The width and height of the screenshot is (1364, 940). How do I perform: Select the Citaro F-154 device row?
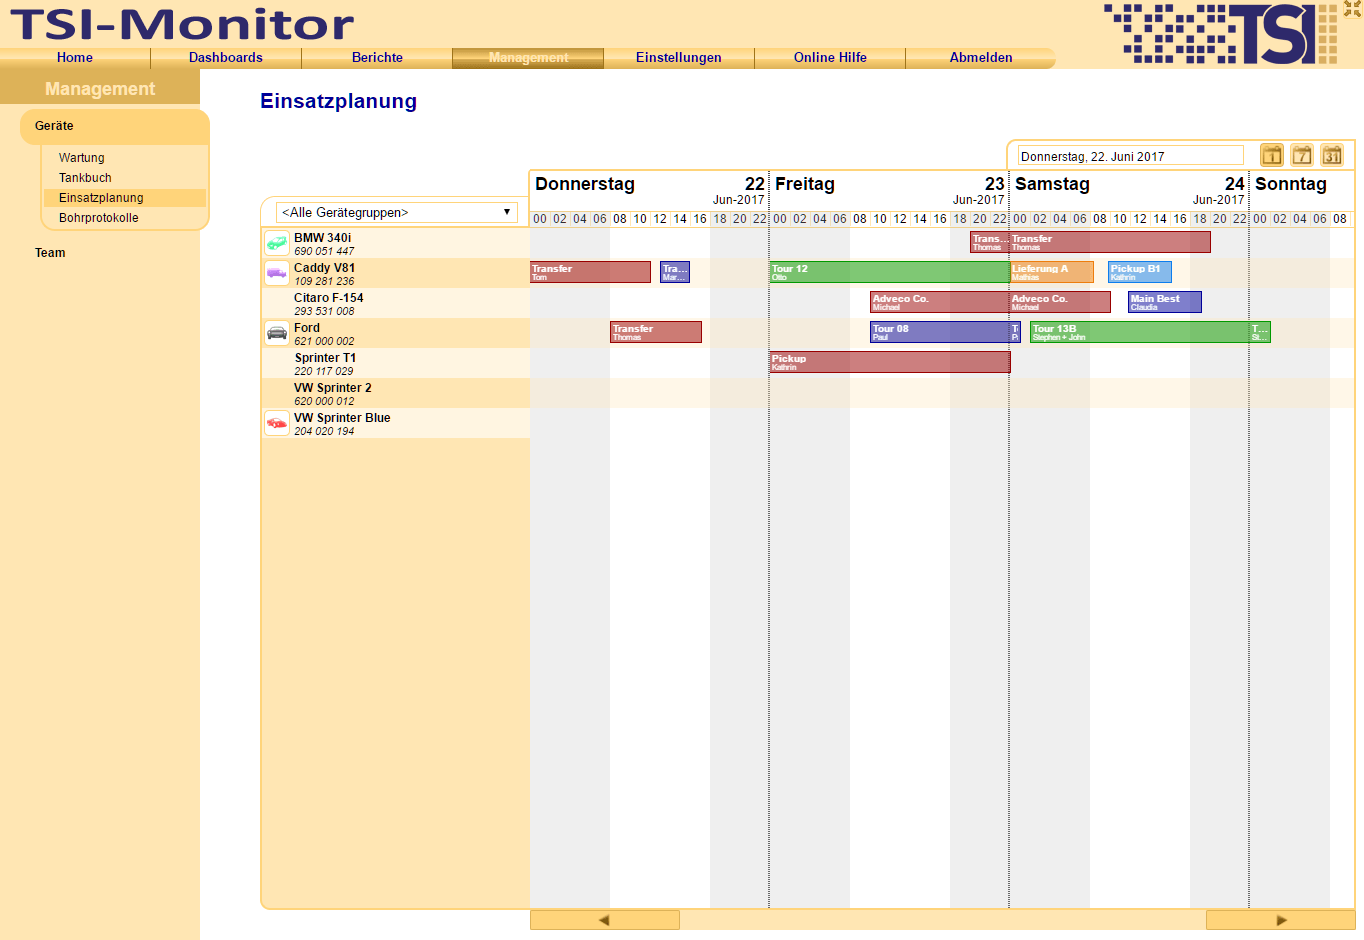pyautogui.click(x=396, y=303)
